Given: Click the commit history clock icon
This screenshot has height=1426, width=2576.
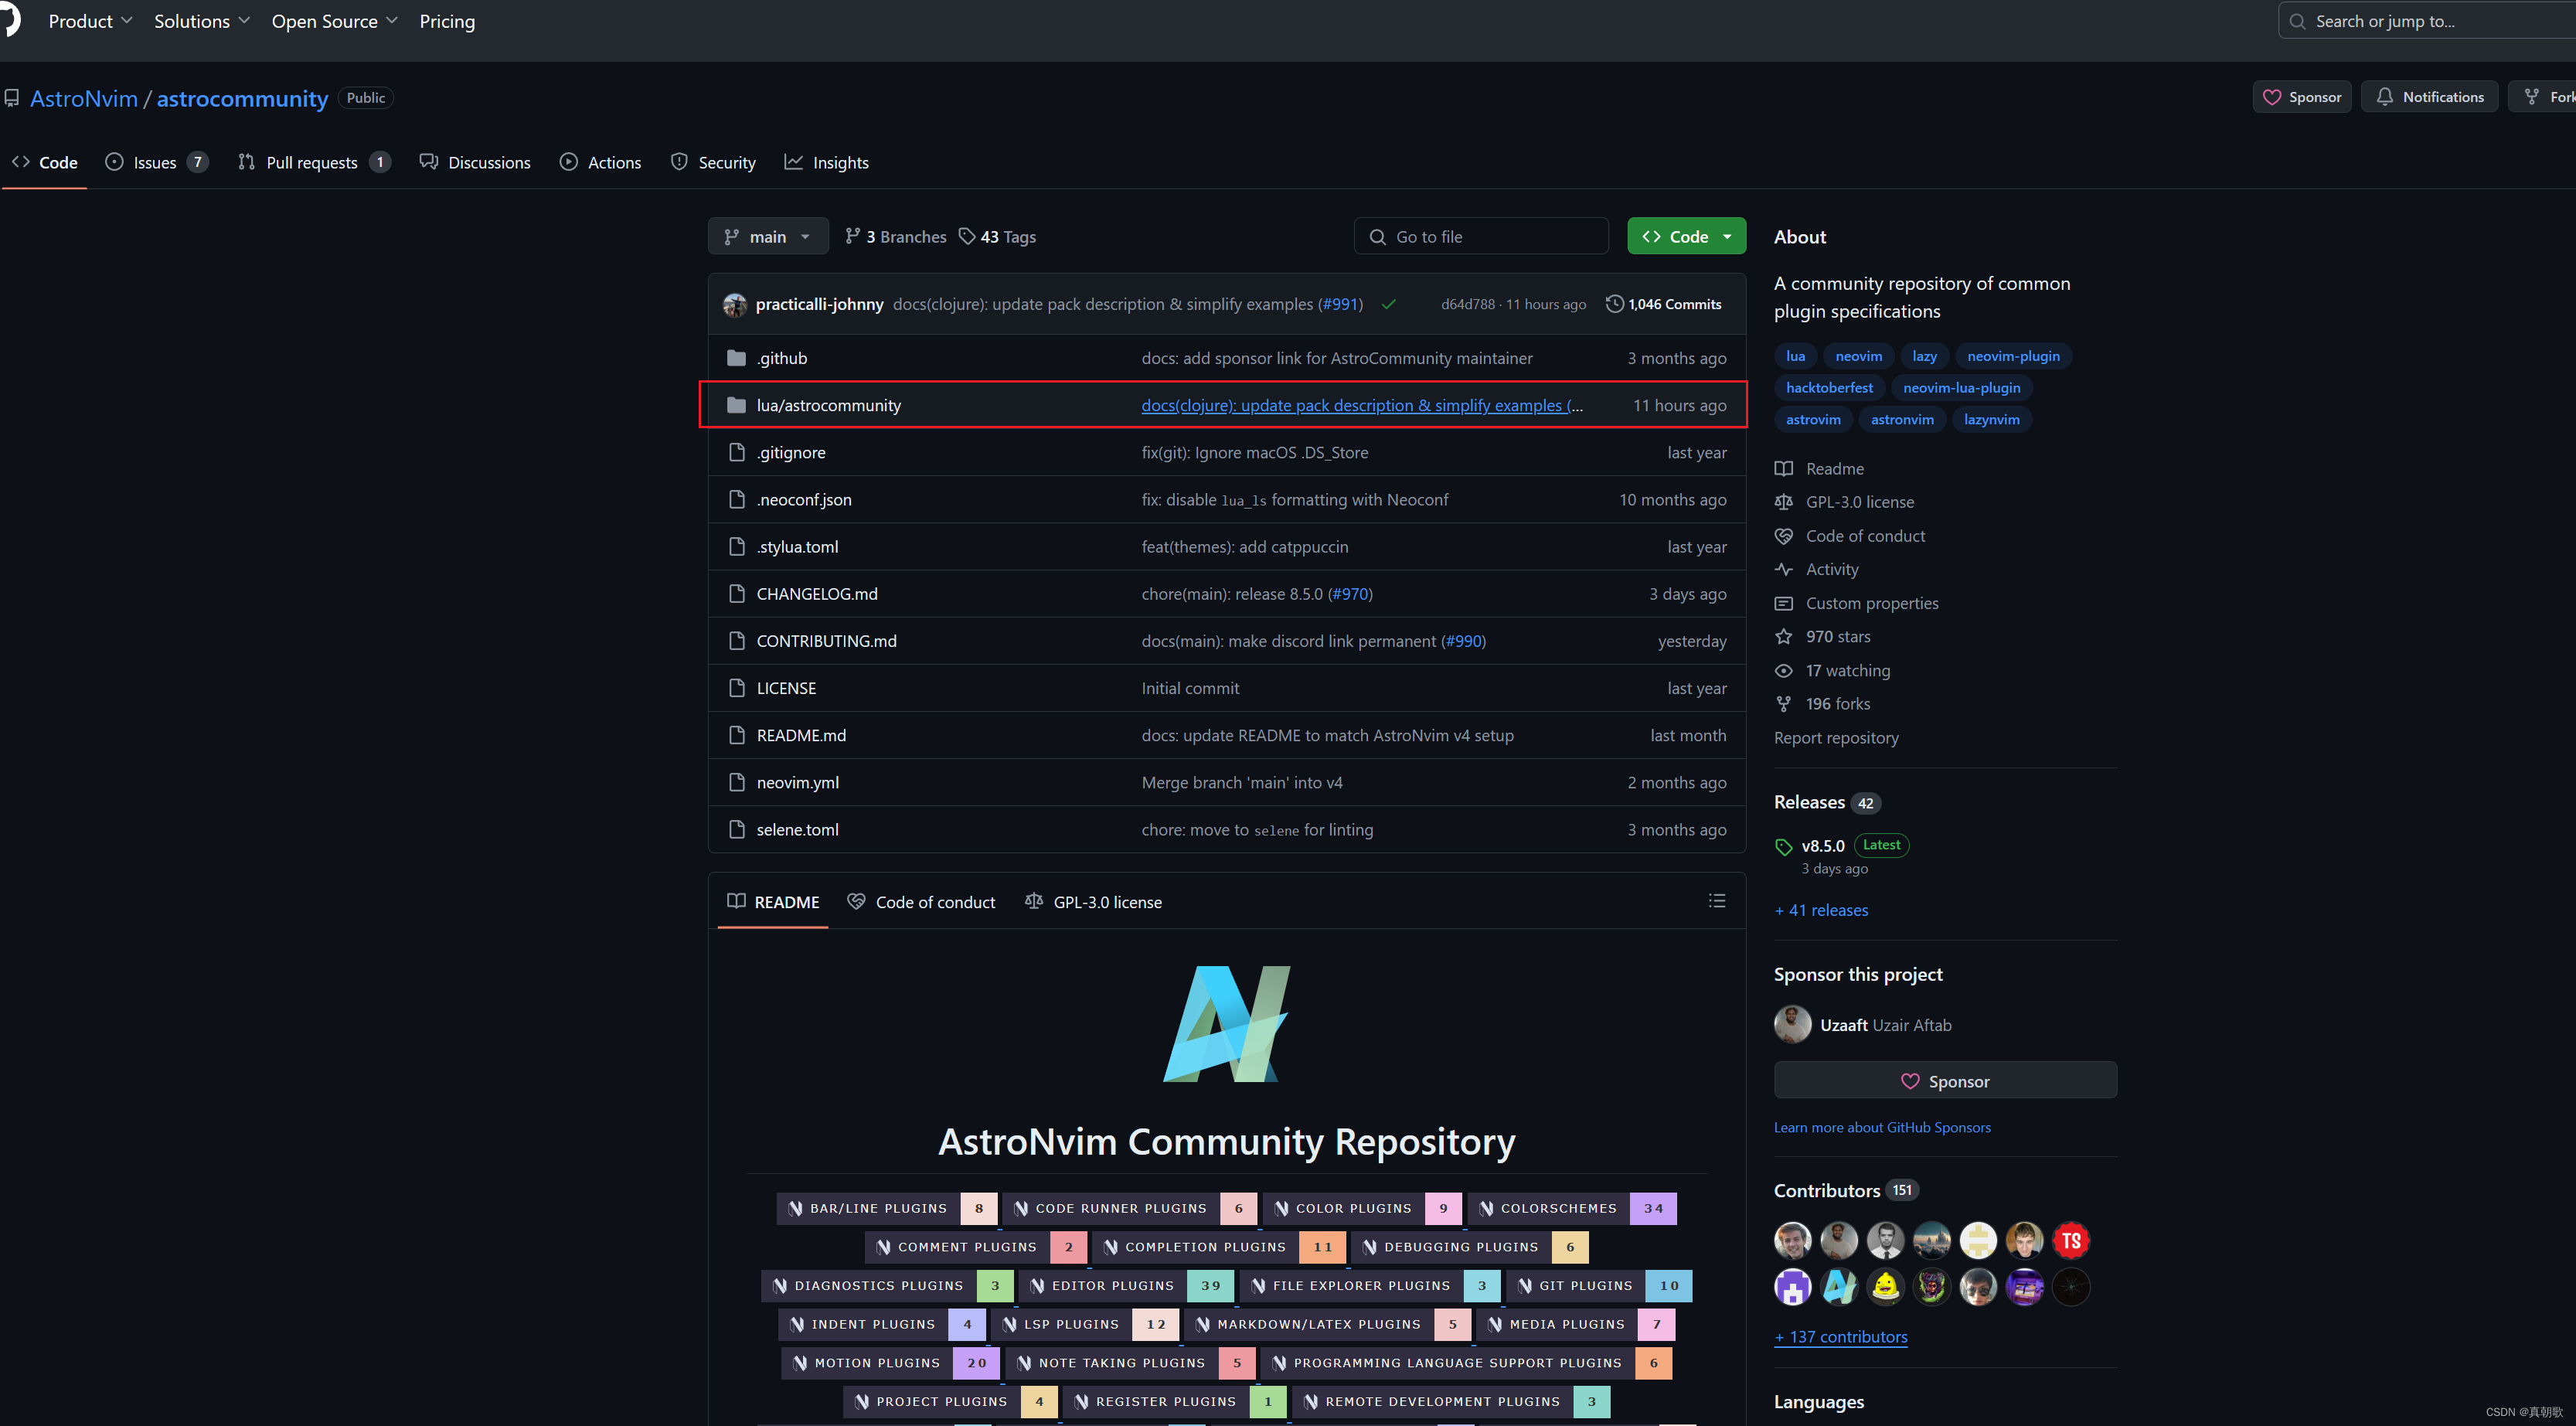Looking at the screenshot, I should [1614, 304].
